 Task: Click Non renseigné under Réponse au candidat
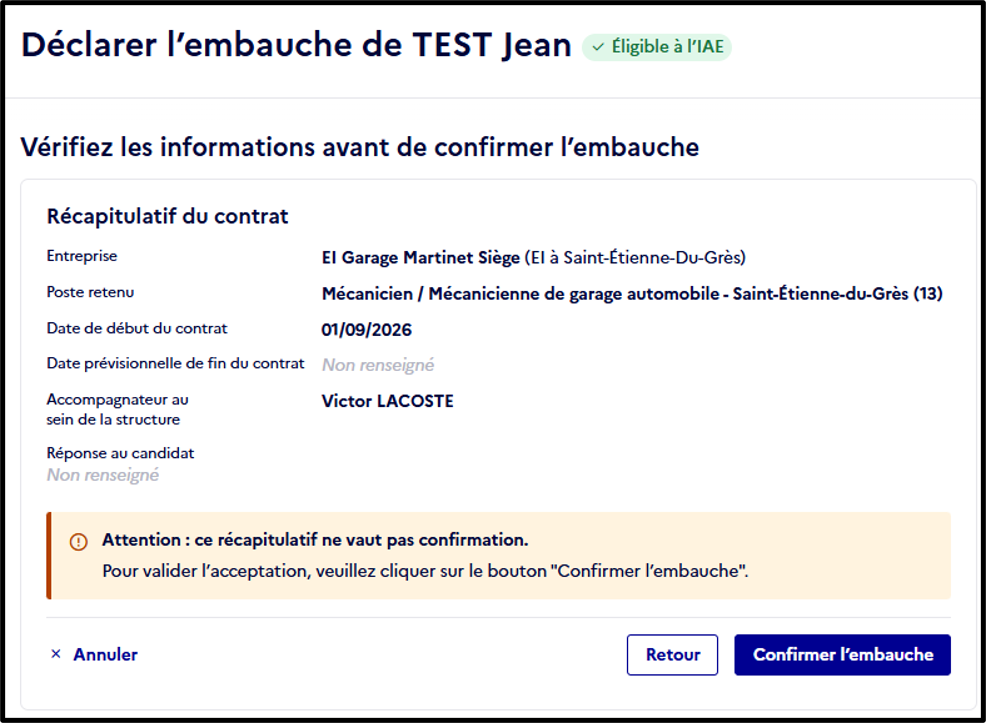pyautogui.click(x=102, y=475)
